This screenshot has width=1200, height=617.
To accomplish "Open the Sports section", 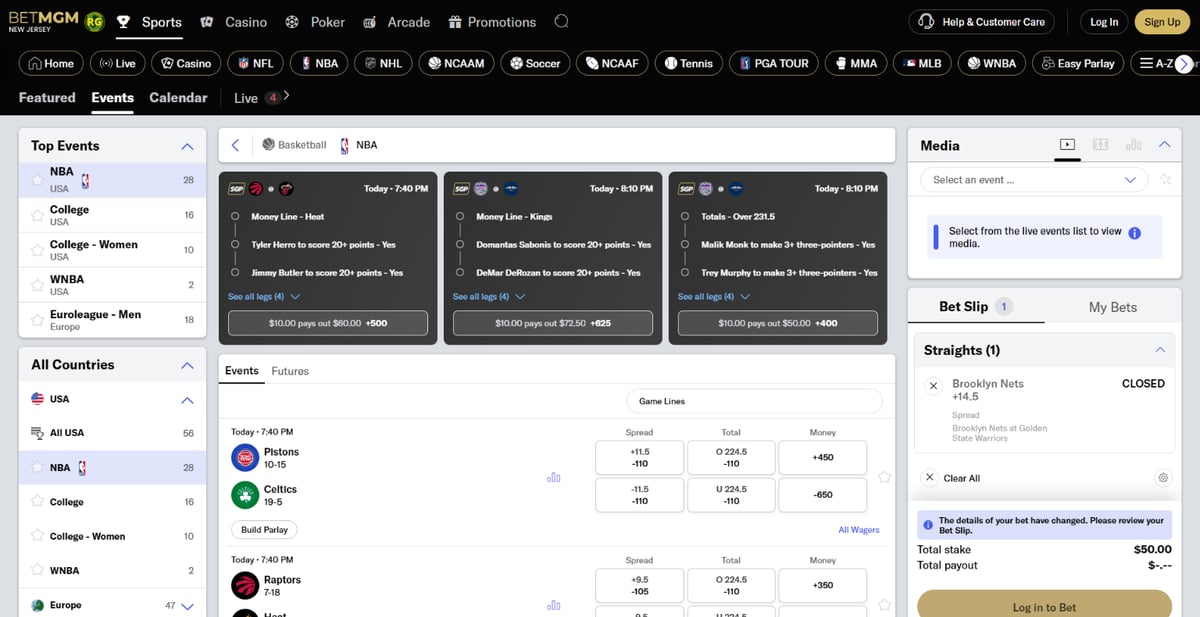I will tap(149, 22).
